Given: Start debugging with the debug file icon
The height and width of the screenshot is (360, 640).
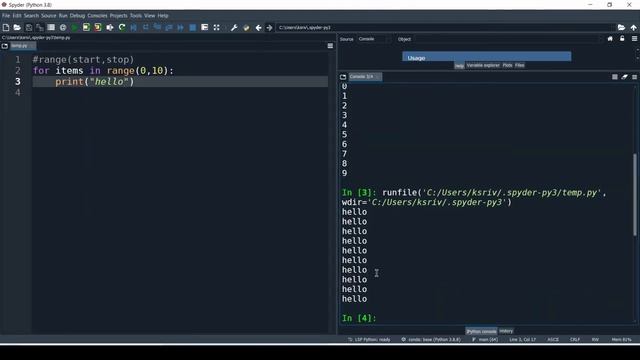Looking at the screenshot, I should click(133, 27).
